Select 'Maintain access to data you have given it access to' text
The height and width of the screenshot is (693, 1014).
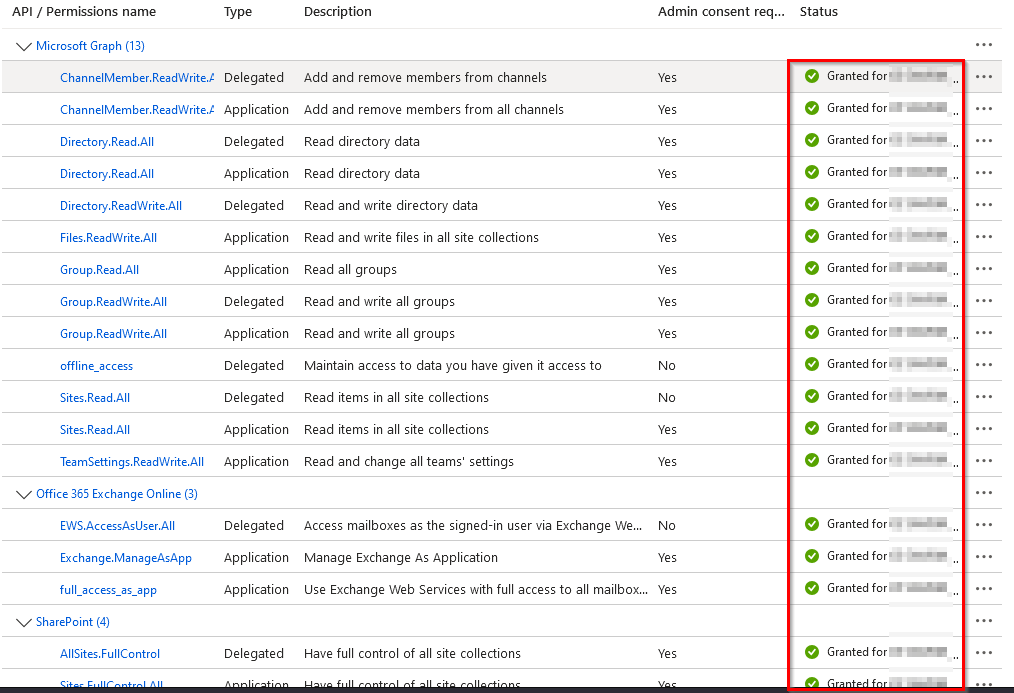(x=453, y=365)
